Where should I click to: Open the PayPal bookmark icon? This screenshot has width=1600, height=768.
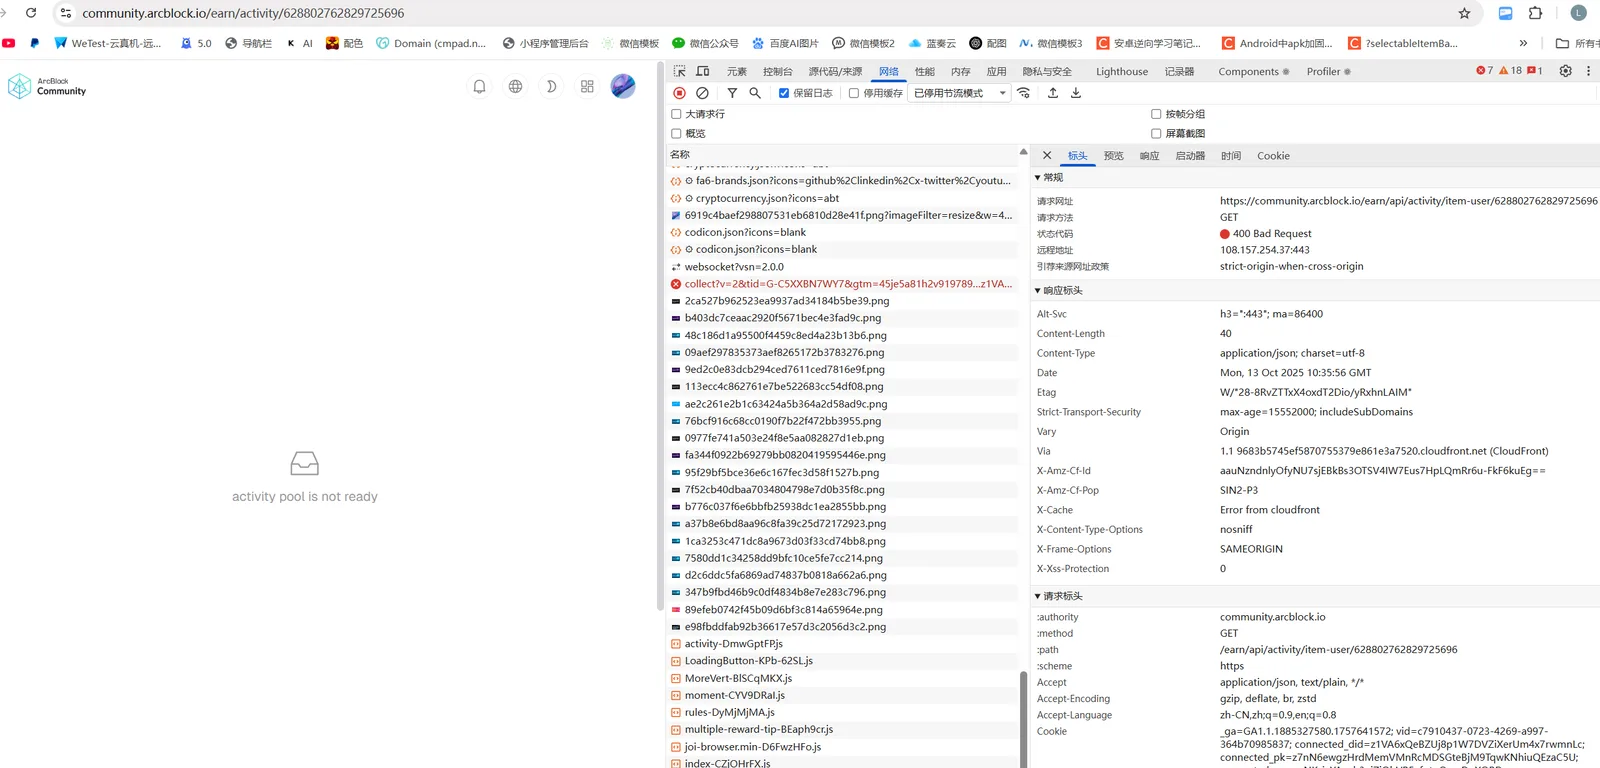[35, 43]
